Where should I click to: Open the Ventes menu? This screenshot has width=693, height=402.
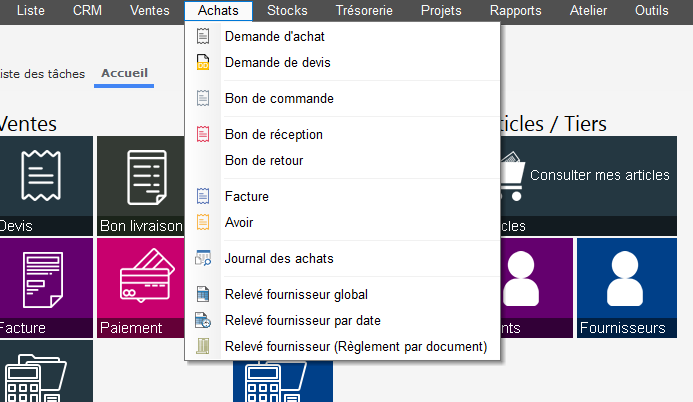[149, 11]
